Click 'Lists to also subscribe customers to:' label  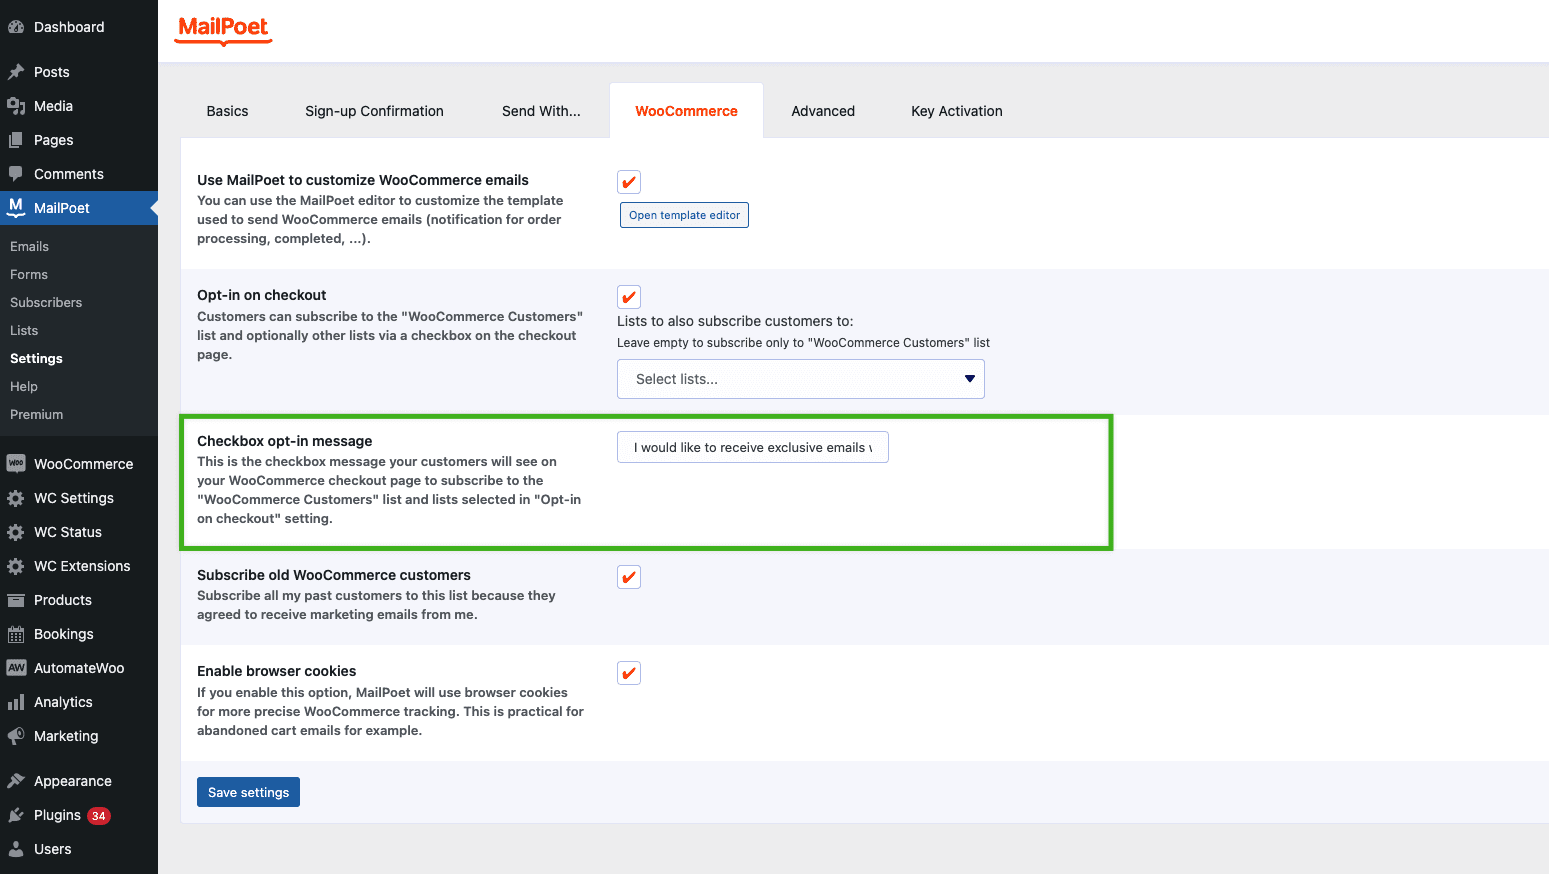coord(735,321)
